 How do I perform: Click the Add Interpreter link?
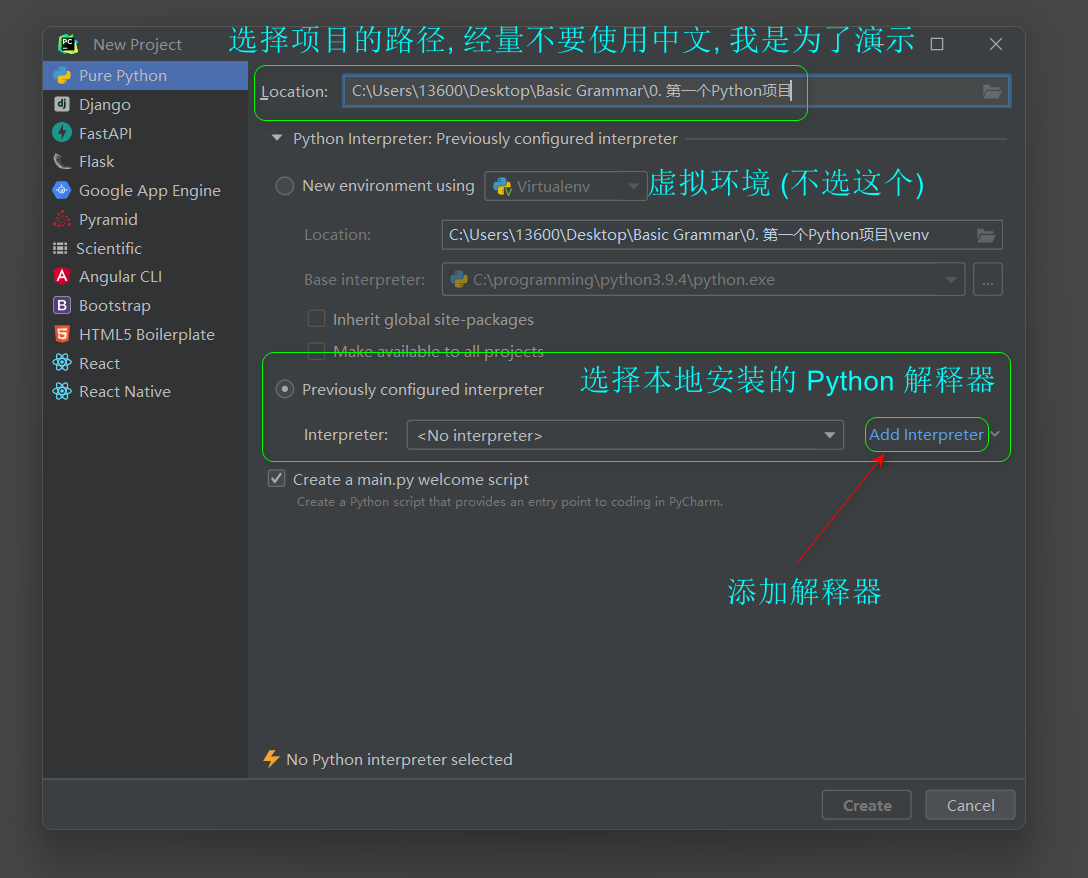tap(926, 434)
